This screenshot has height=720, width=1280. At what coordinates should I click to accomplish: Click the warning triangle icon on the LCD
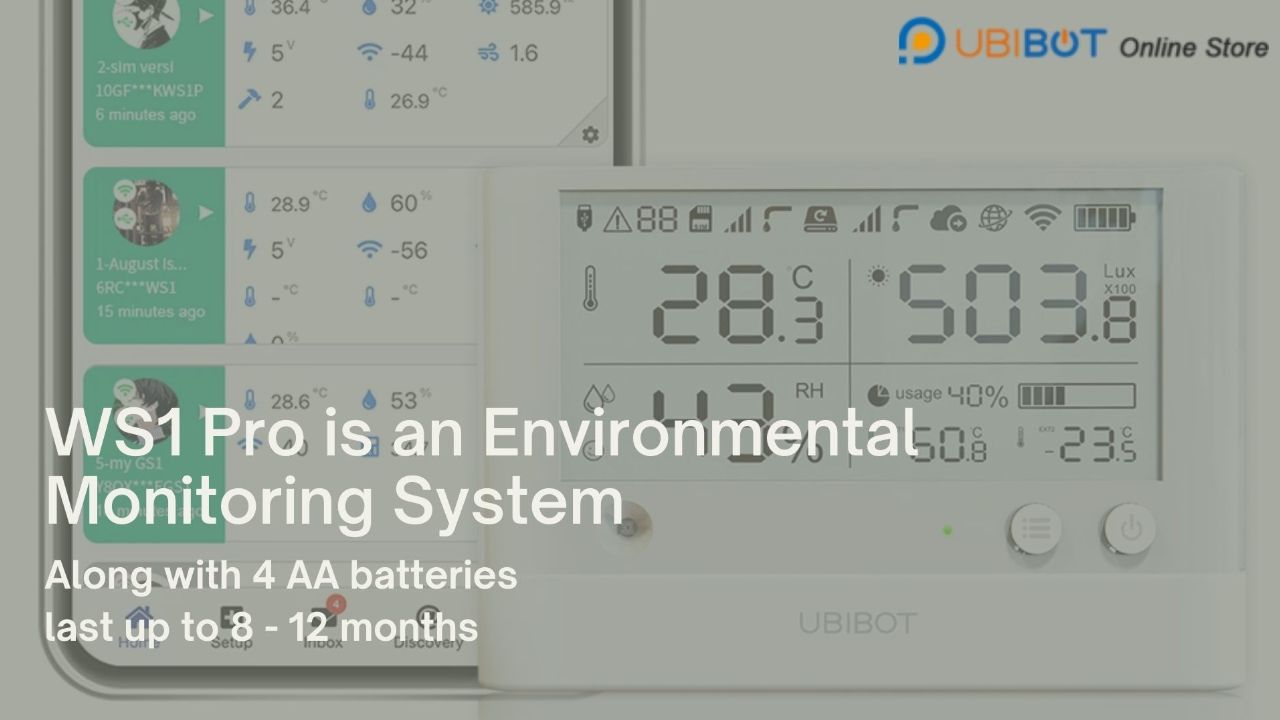pos(617,219)
